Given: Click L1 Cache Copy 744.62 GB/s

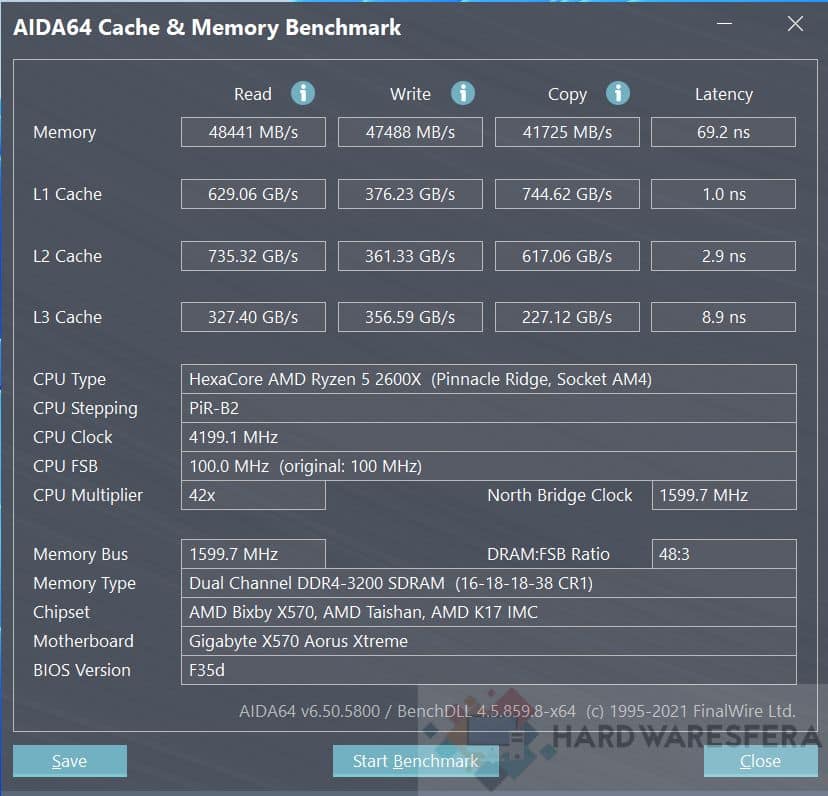Looking at the screenshot, I should click(567, 194).
